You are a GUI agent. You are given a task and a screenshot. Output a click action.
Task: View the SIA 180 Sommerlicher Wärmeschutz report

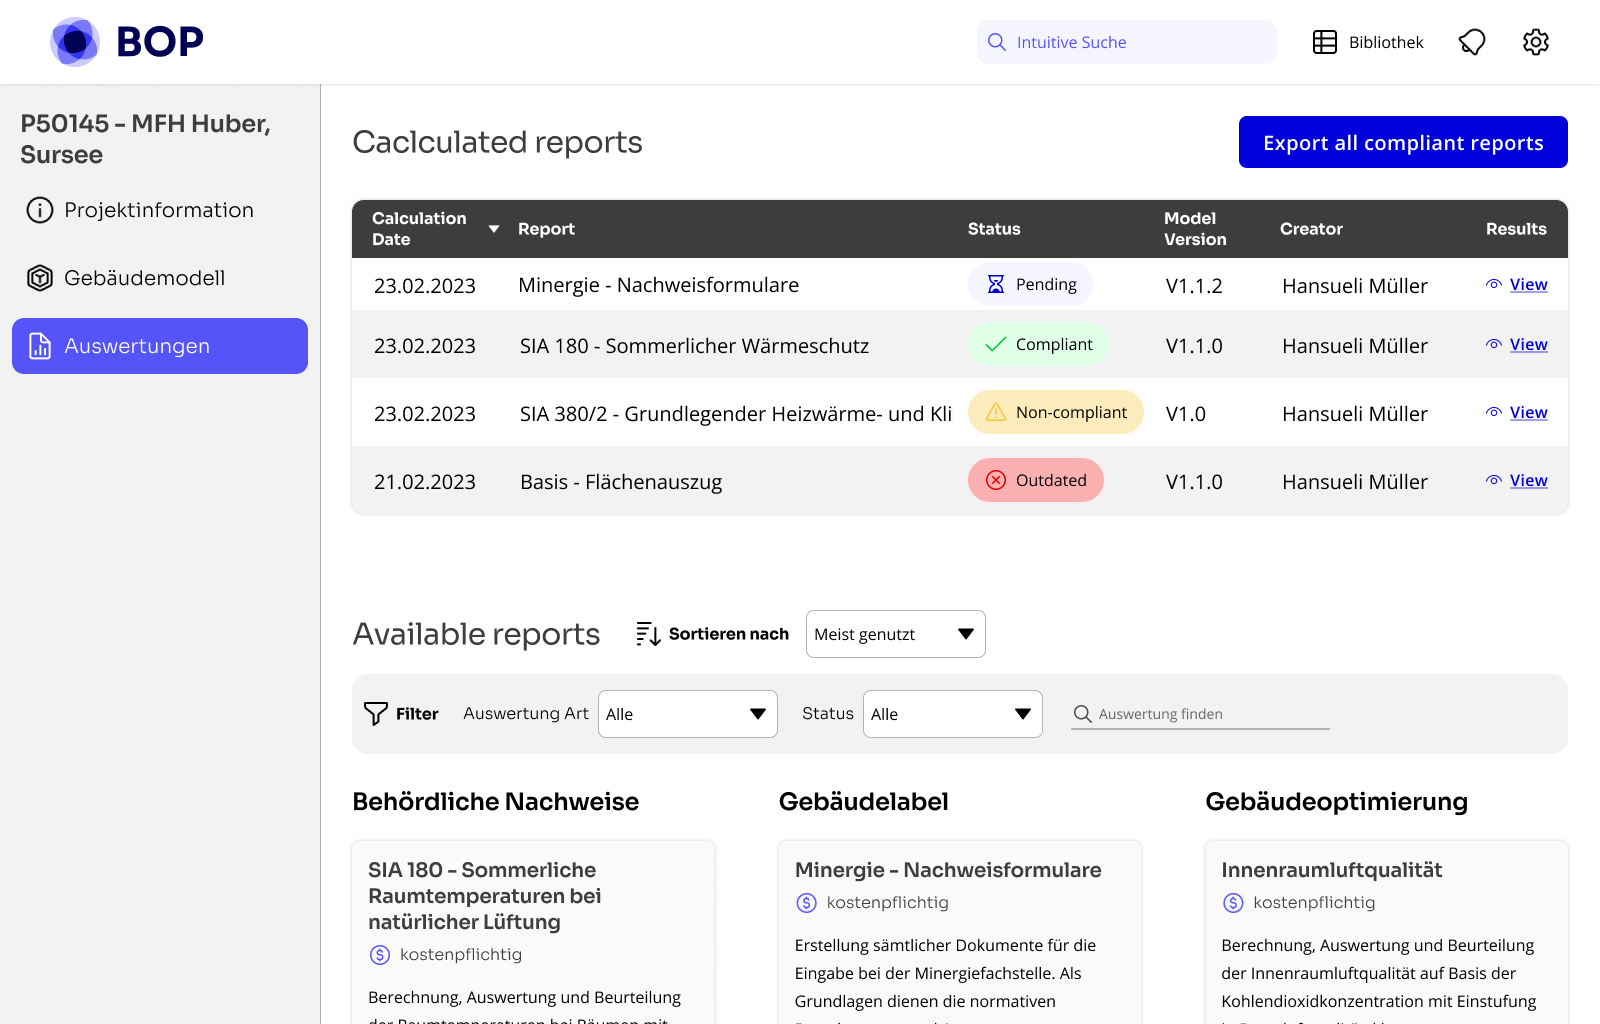tap(1528, 345)
